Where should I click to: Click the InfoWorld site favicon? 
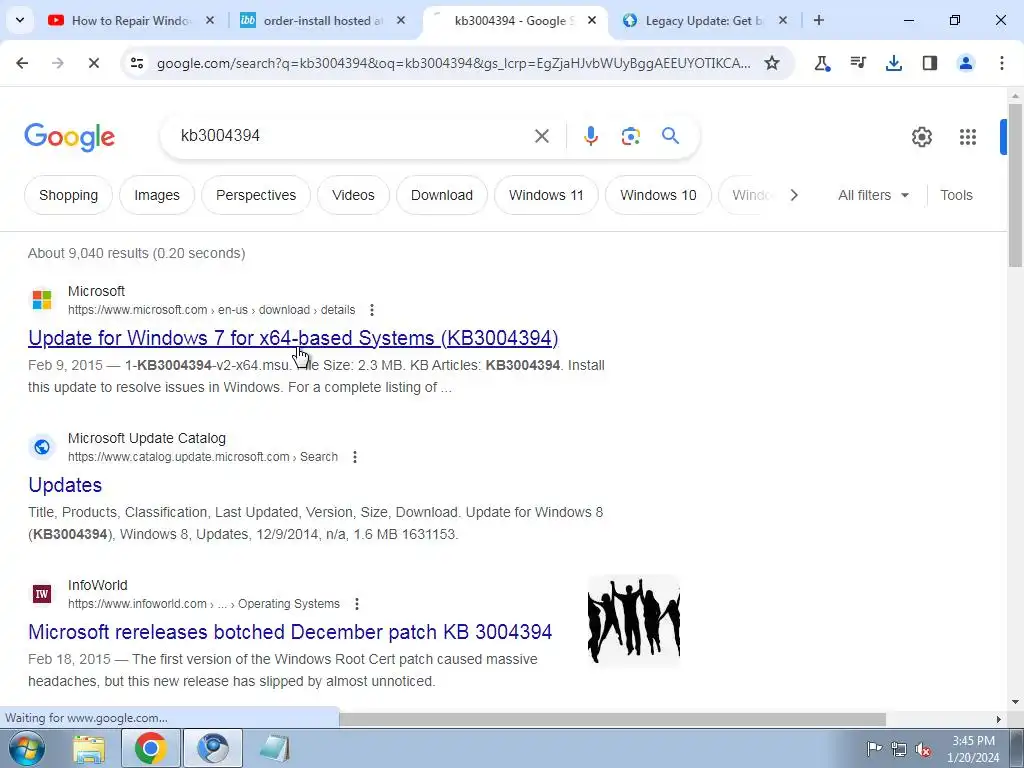[42, 594]
